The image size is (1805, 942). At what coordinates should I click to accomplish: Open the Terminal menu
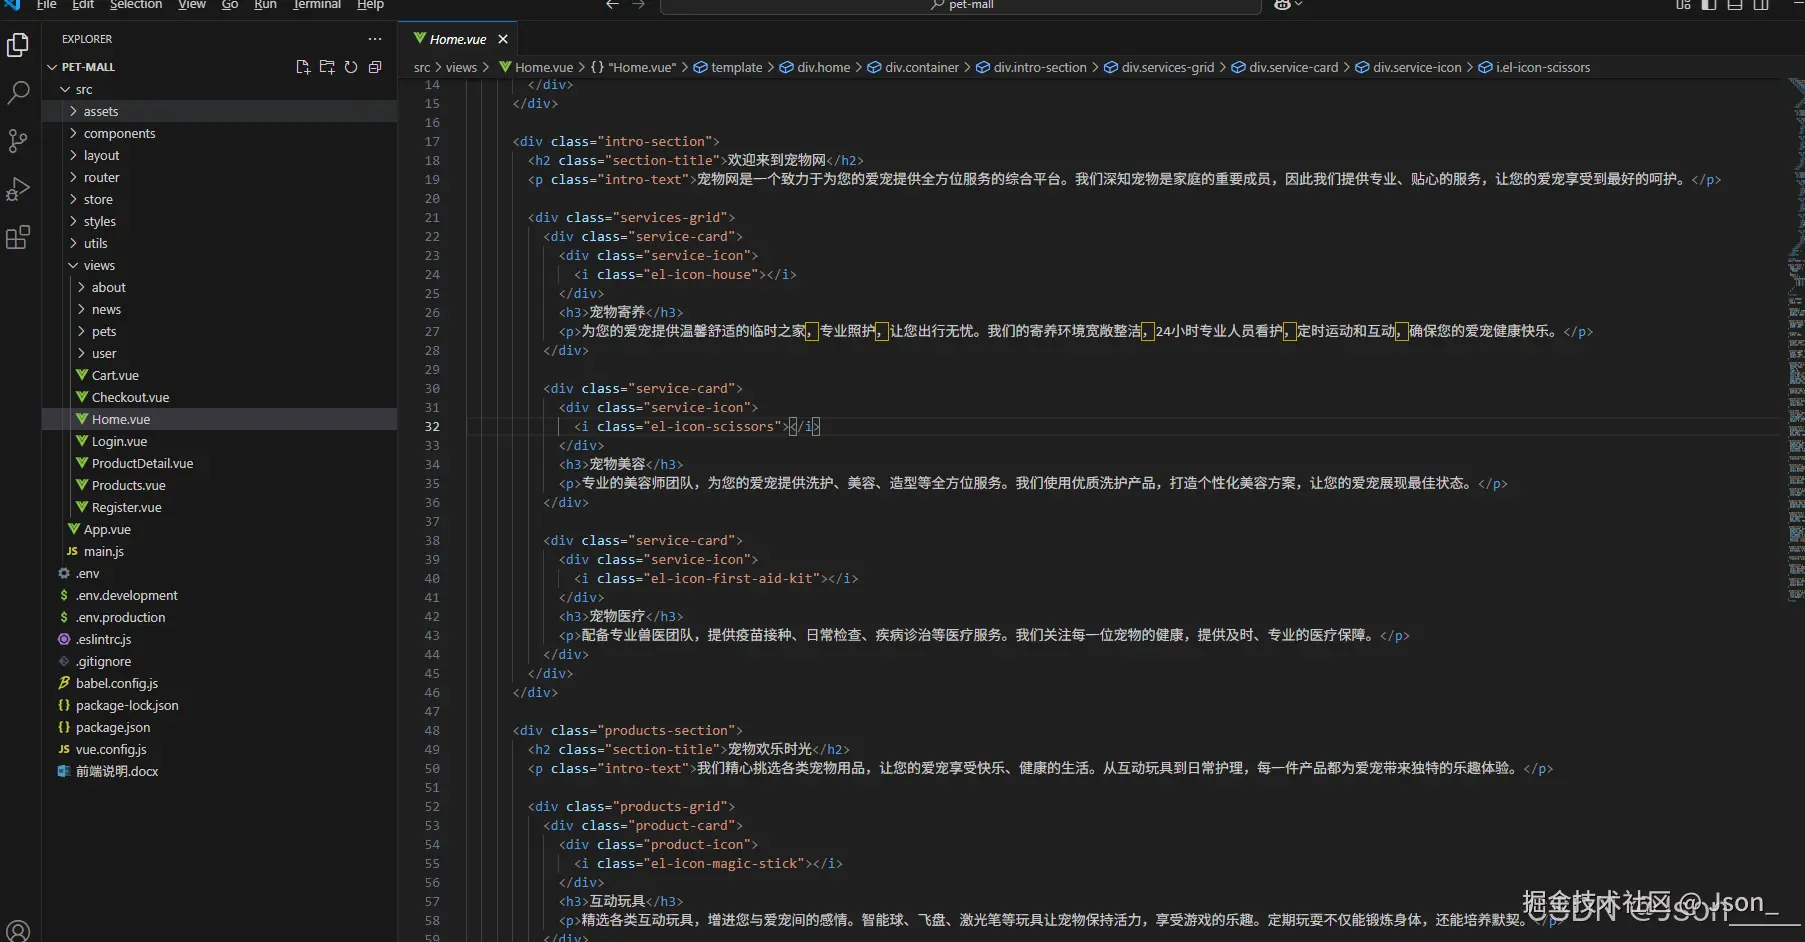(x=317, y=5)
